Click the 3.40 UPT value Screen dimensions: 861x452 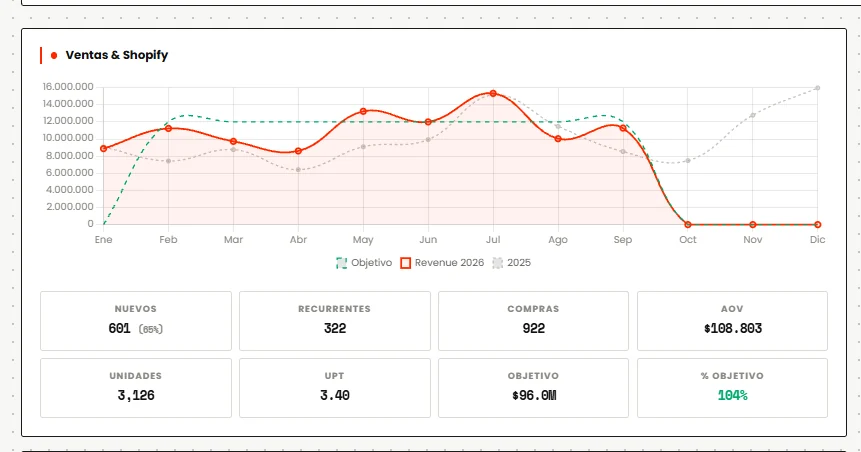coord(334,395)
